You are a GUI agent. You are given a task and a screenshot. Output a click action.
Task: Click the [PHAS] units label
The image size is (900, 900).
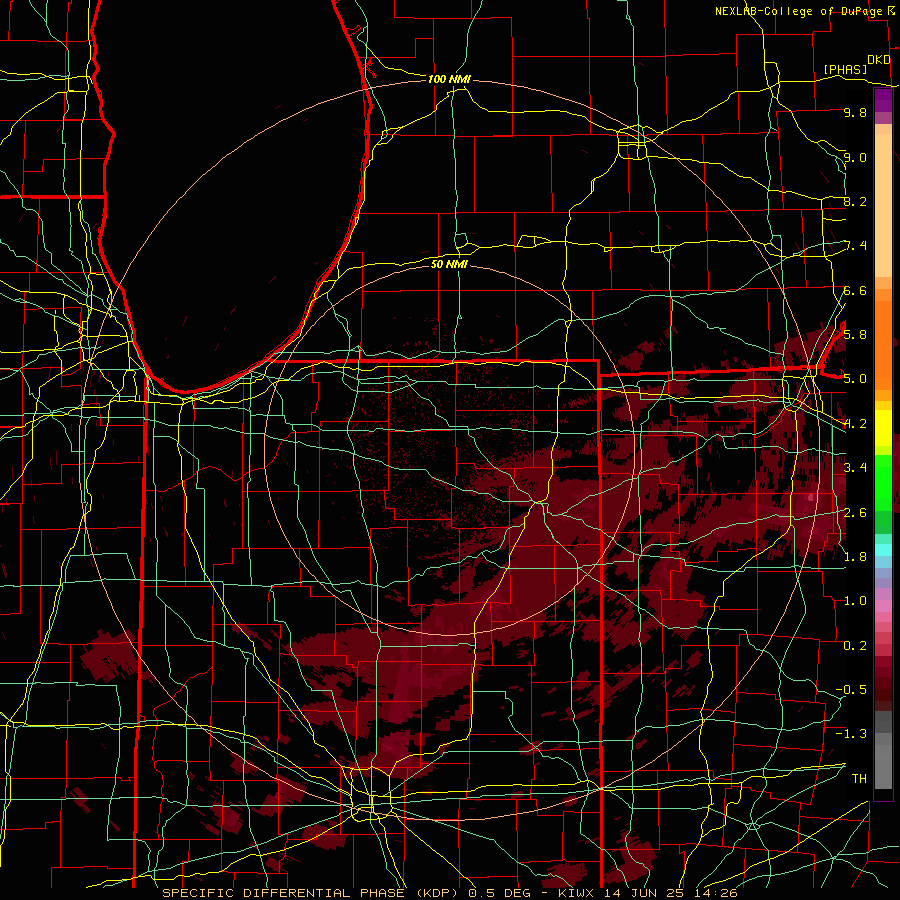845,69
